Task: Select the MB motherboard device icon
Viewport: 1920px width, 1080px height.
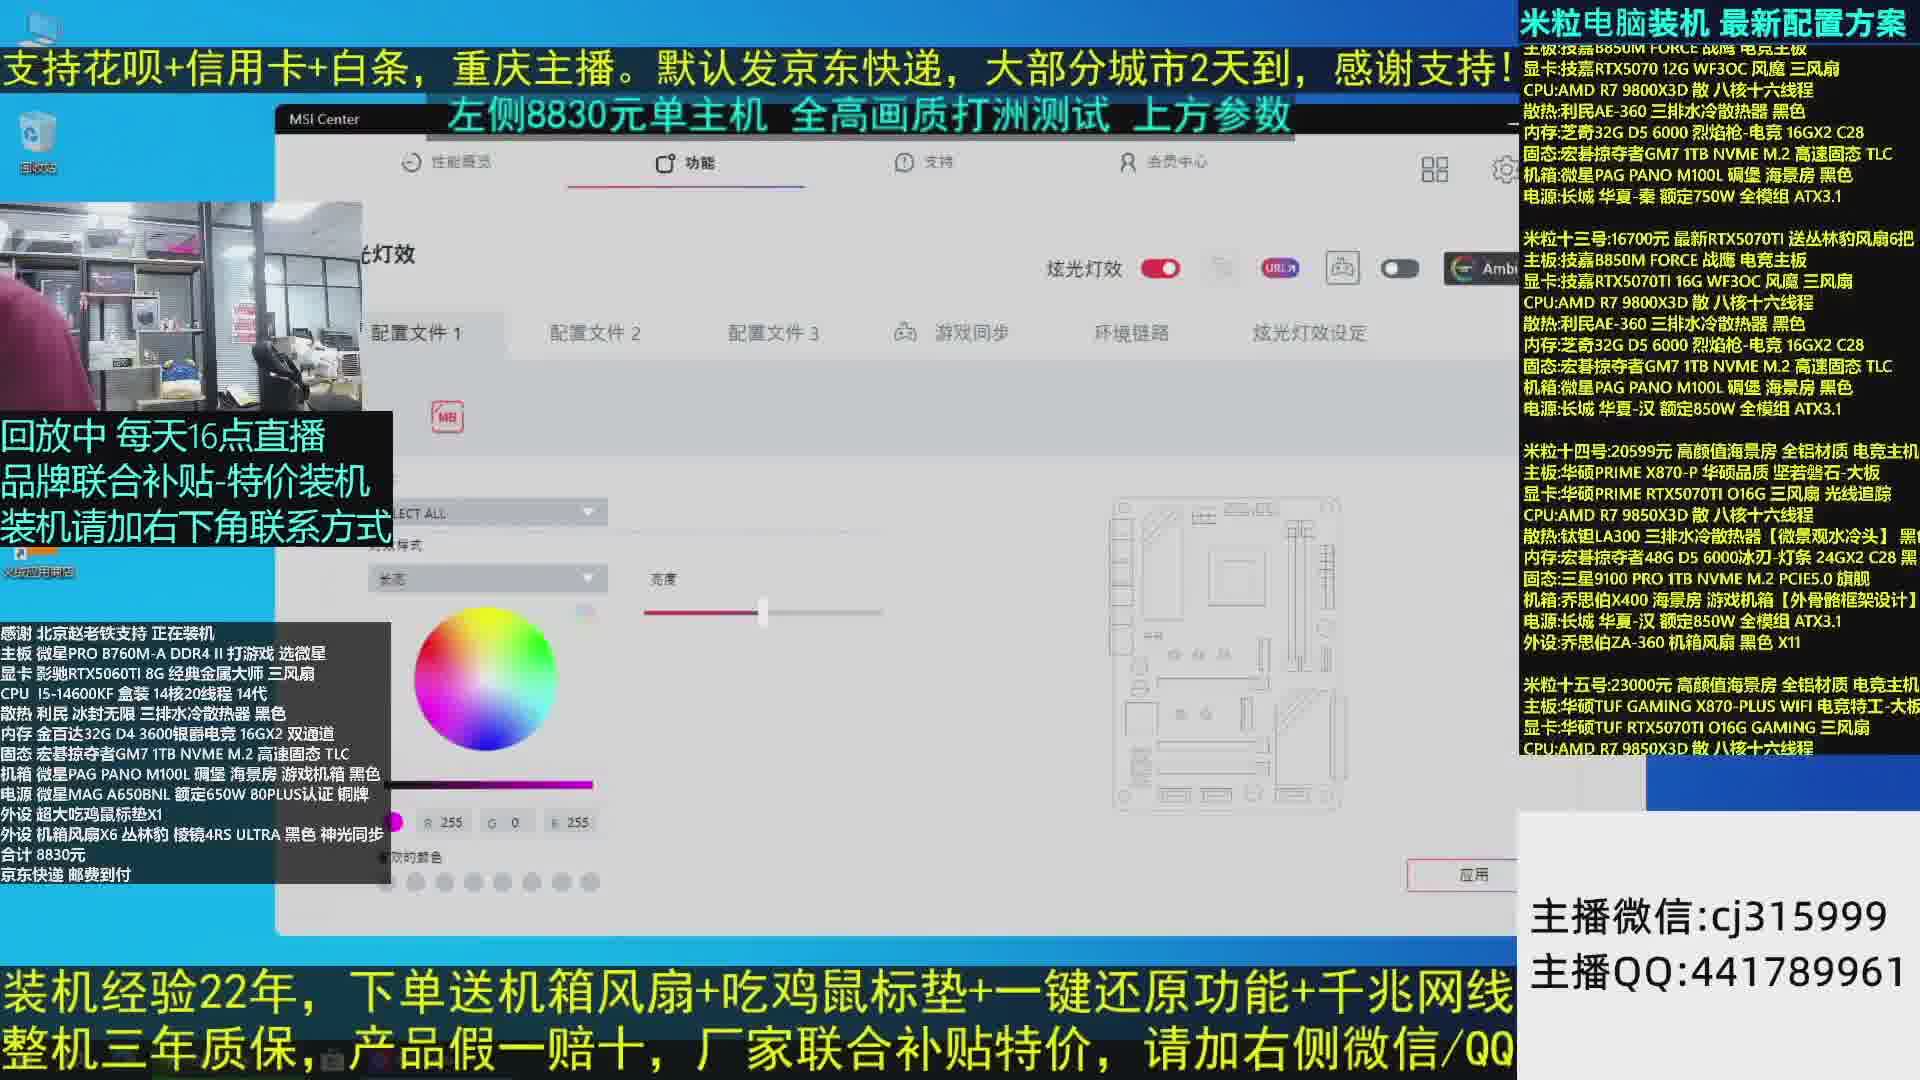Action: (447, 417)
